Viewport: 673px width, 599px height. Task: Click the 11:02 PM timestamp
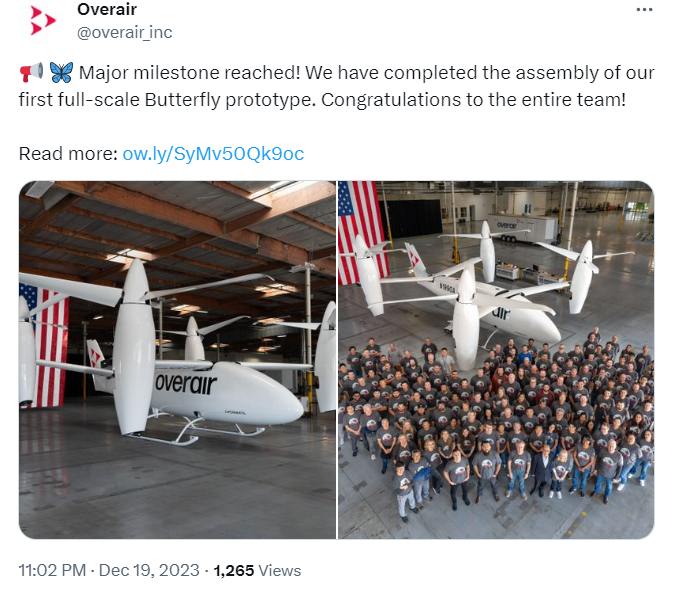point(52,570)
